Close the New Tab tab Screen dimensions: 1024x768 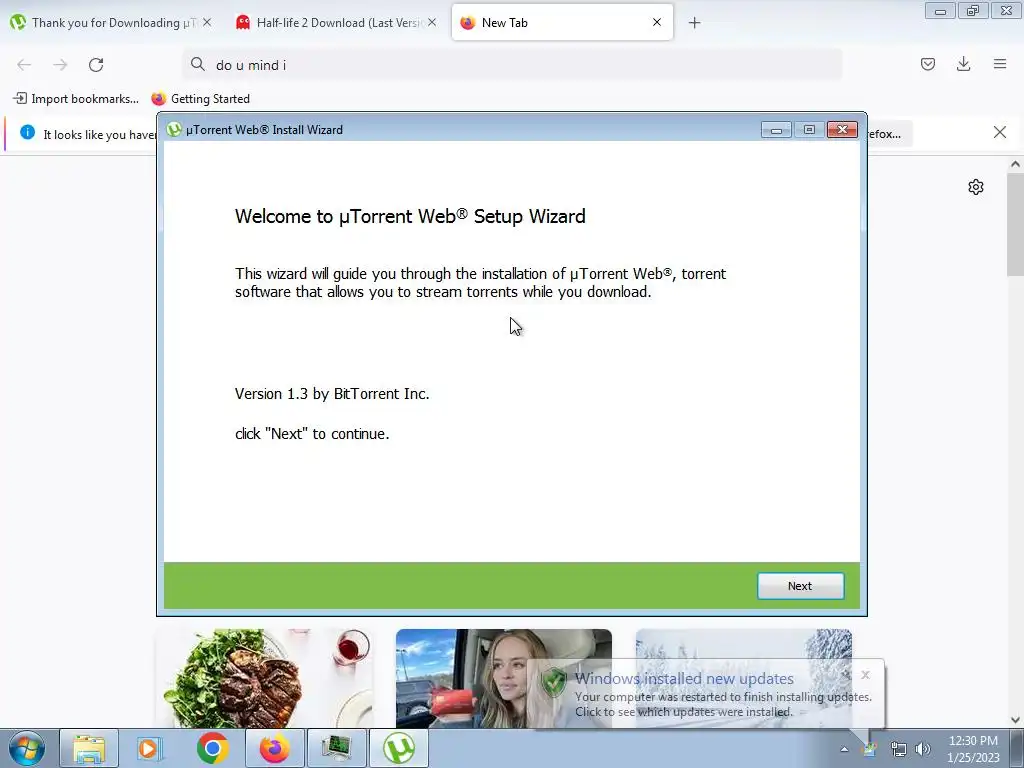click(x=657, y=22)
